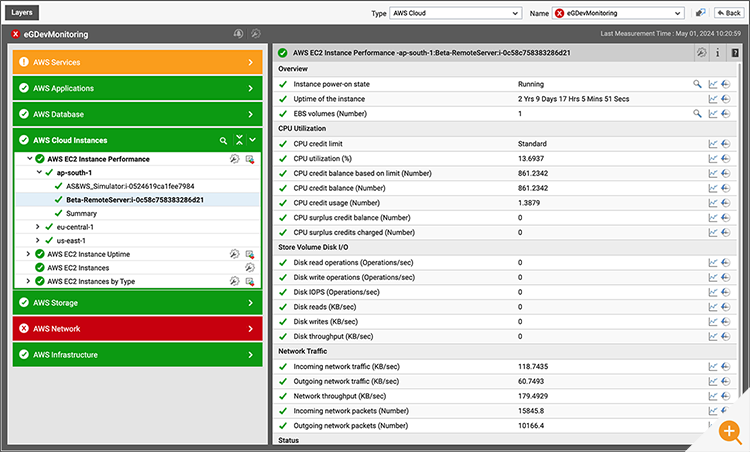
Task: Select AS&WS_Simulator instance in tree
Action: pos(130,186)
